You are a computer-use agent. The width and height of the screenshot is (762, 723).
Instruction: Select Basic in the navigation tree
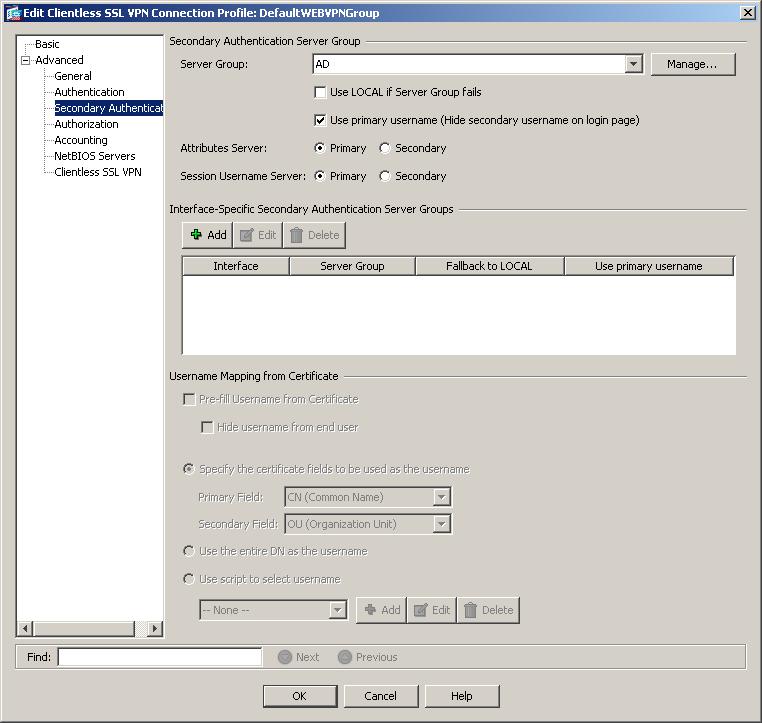pos(47,44)
